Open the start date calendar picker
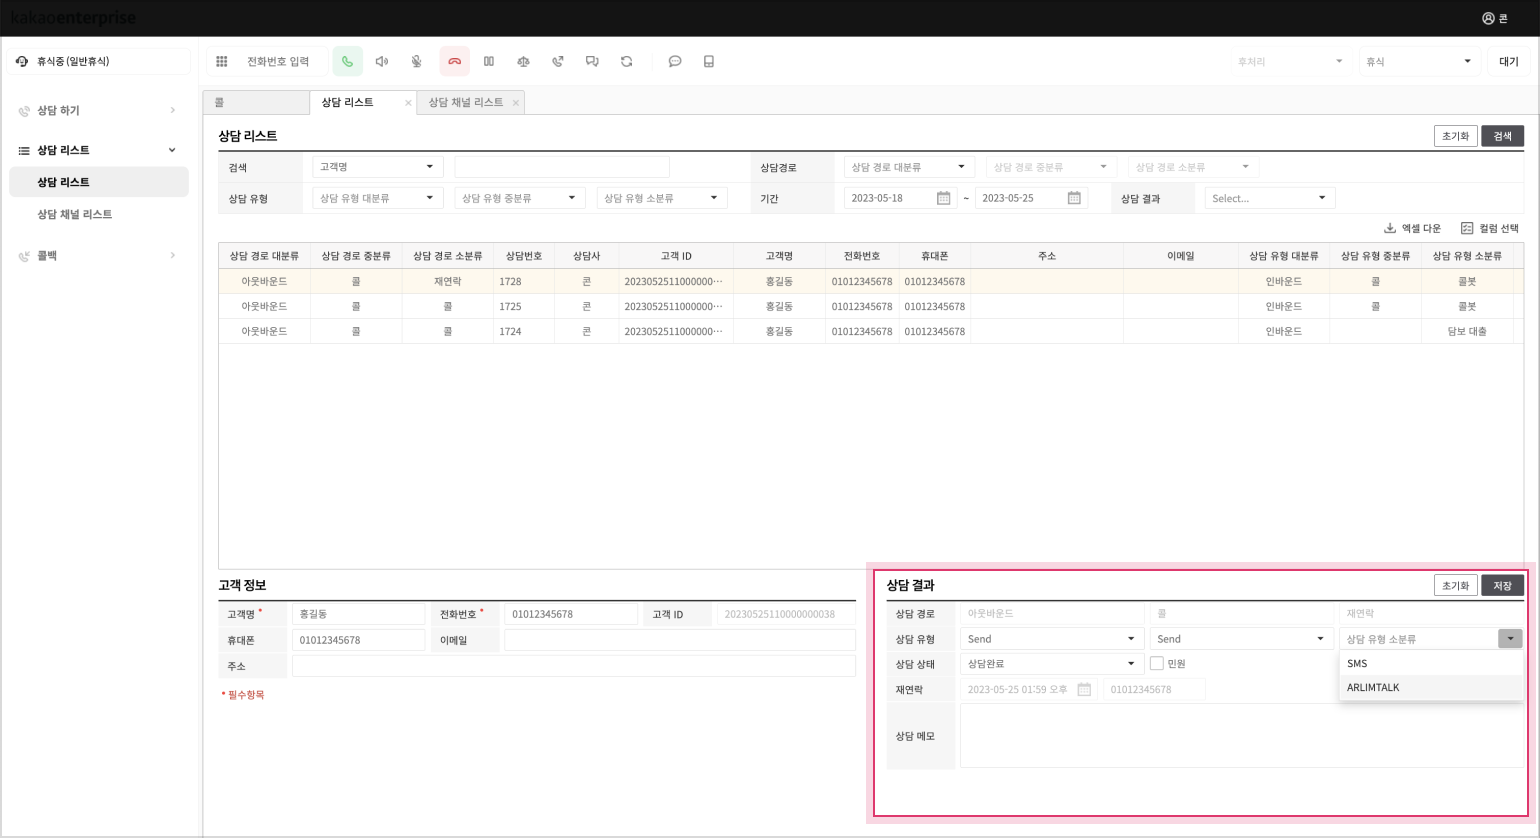This screenshot has height=838, width=1540. coord(943,198)
